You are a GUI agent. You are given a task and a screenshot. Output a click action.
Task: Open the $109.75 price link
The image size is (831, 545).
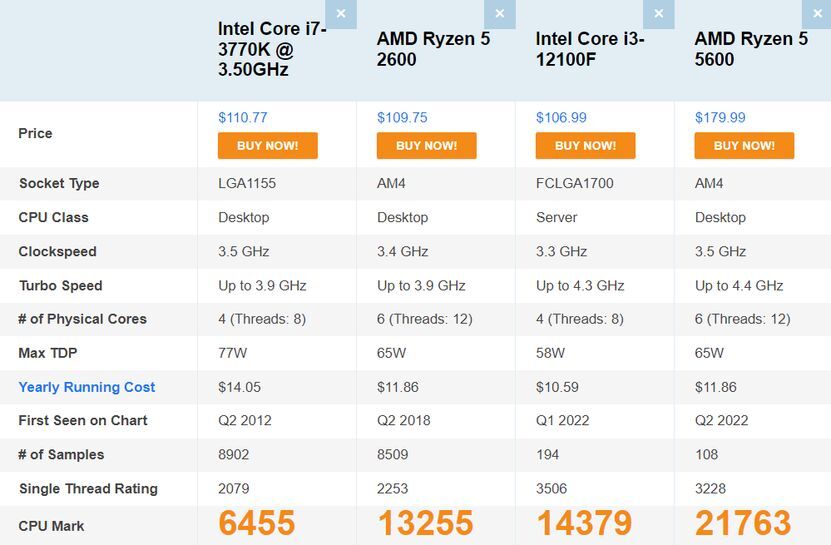[402, 117]
